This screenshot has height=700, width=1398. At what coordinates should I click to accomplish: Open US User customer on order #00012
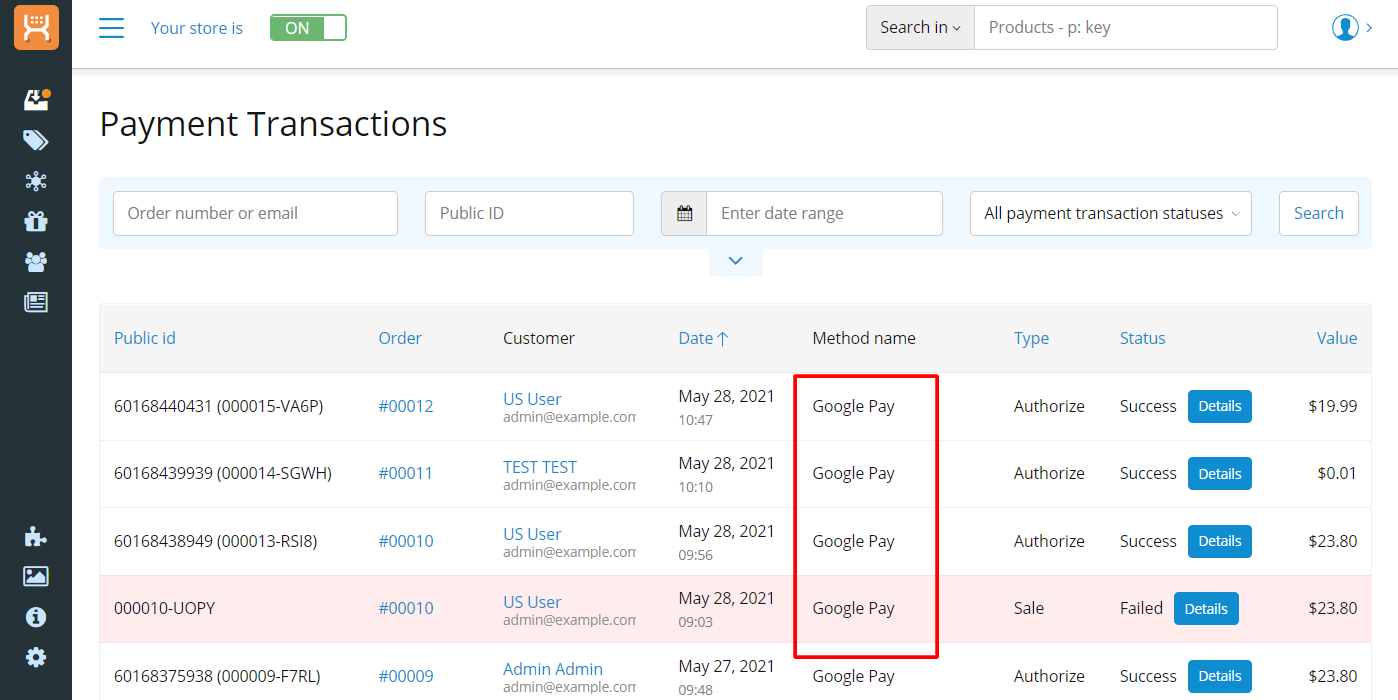[x=532, y=399]
